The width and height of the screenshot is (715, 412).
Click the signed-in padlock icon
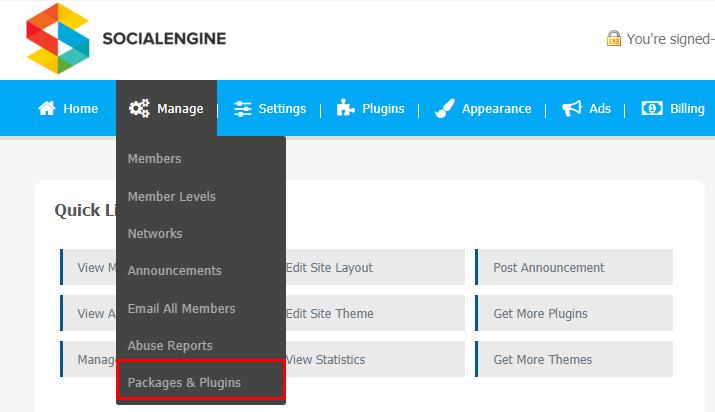click(614, 39)
